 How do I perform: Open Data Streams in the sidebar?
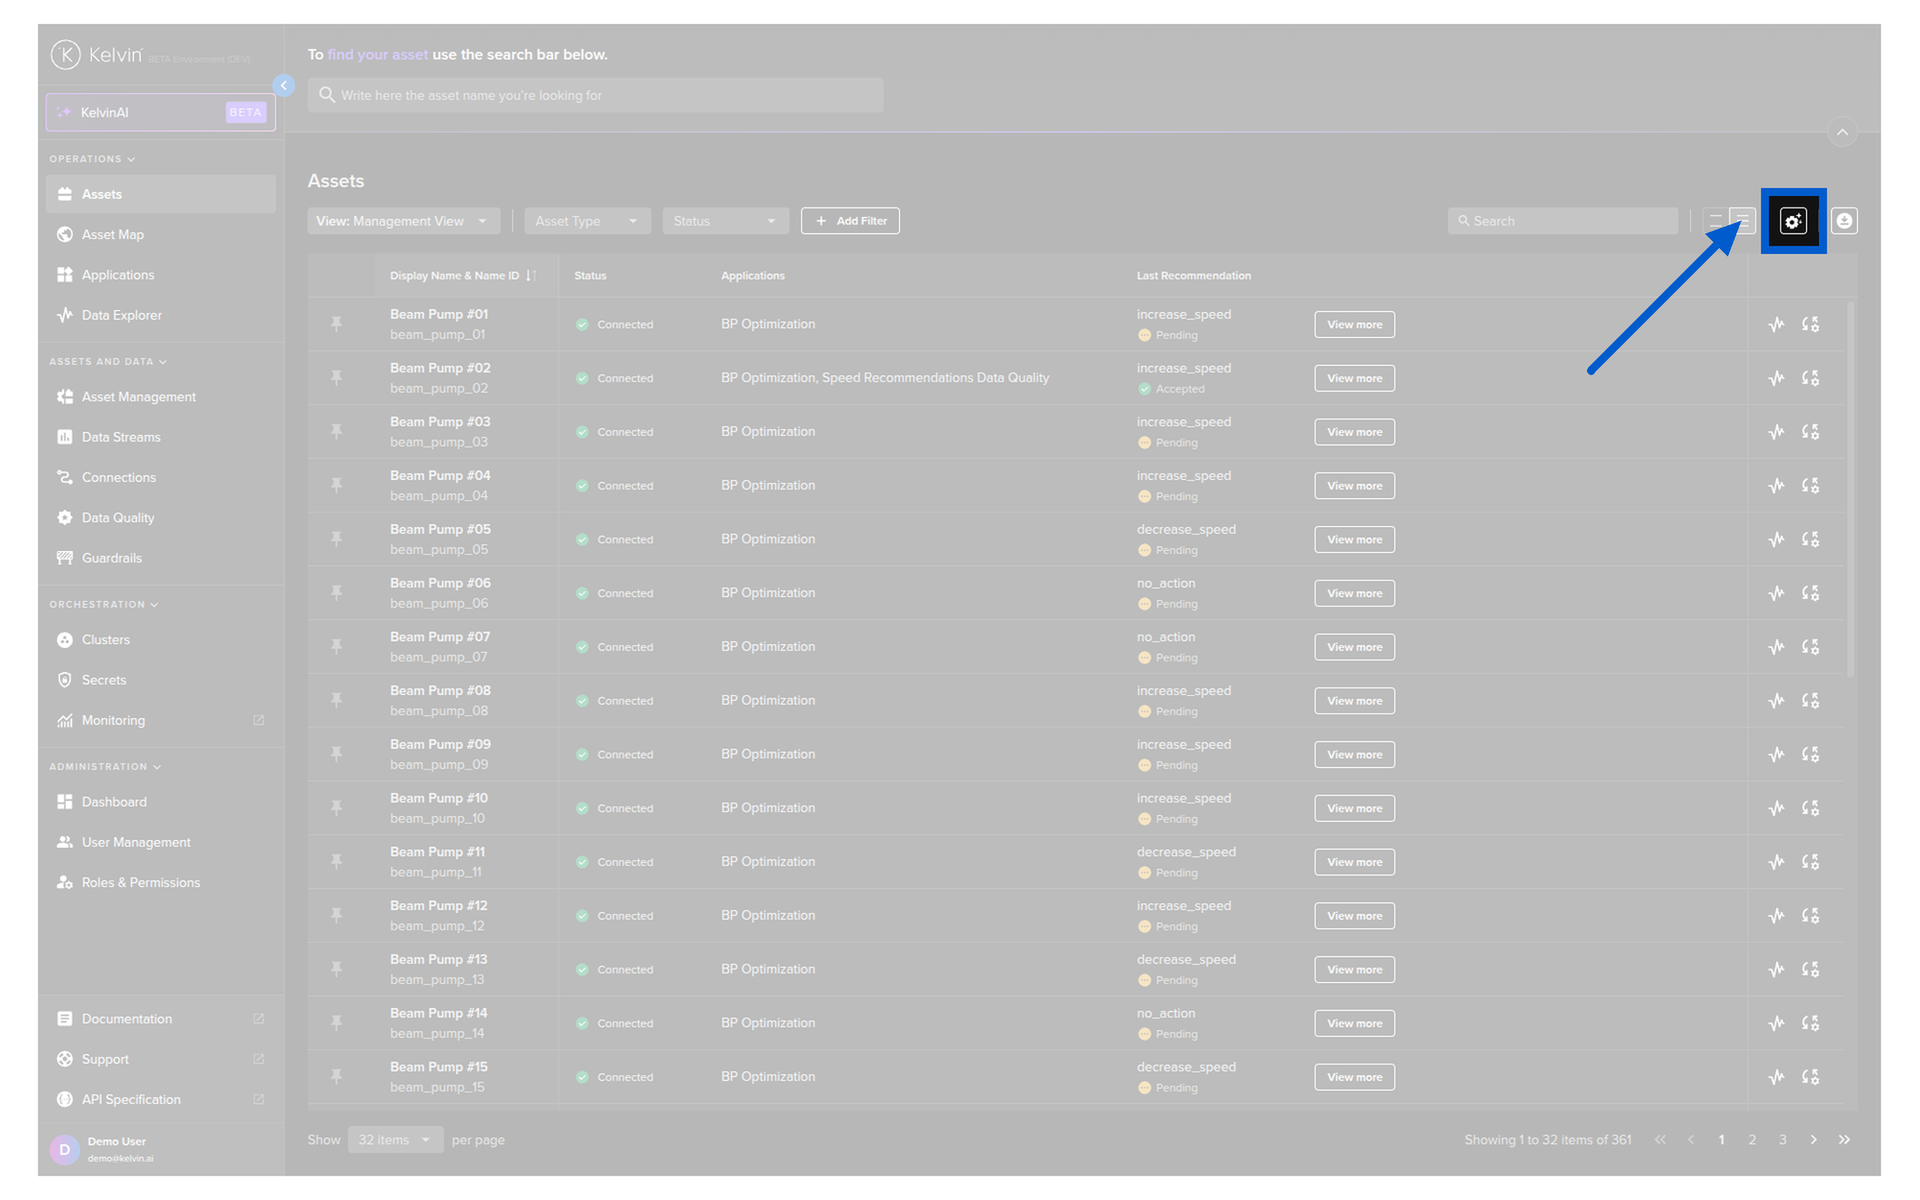[121, 437]
